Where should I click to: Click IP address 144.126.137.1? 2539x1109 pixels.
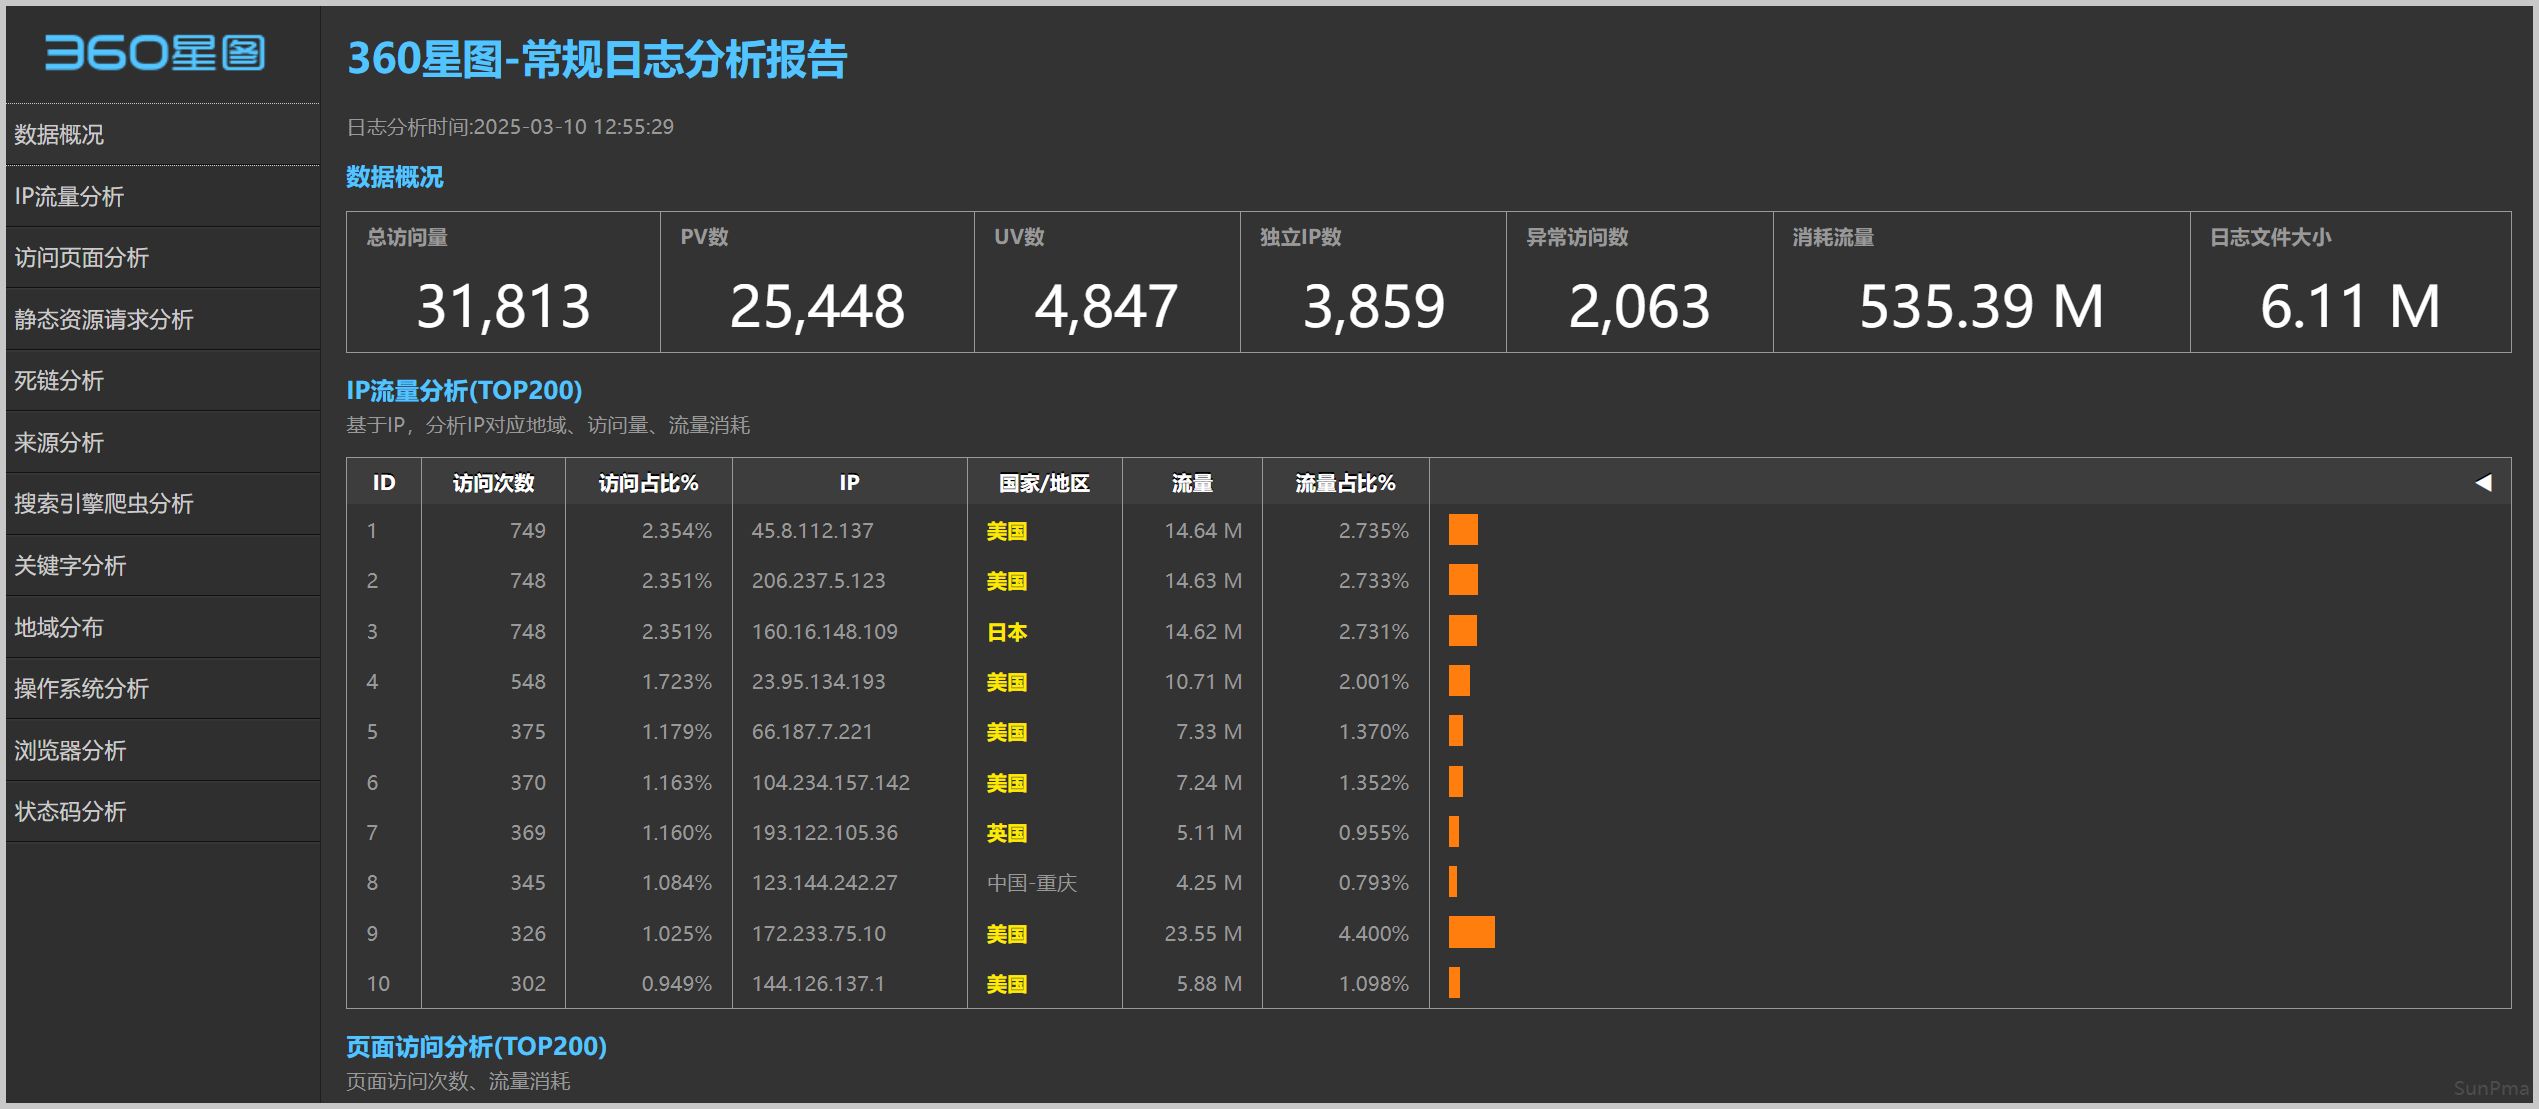[819, 984]
